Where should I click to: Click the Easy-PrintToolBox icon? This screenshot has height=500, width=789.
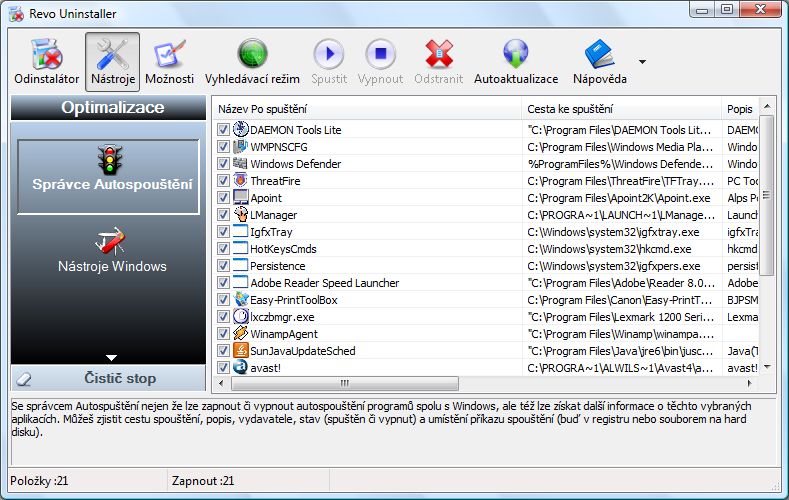pos(241,299)
